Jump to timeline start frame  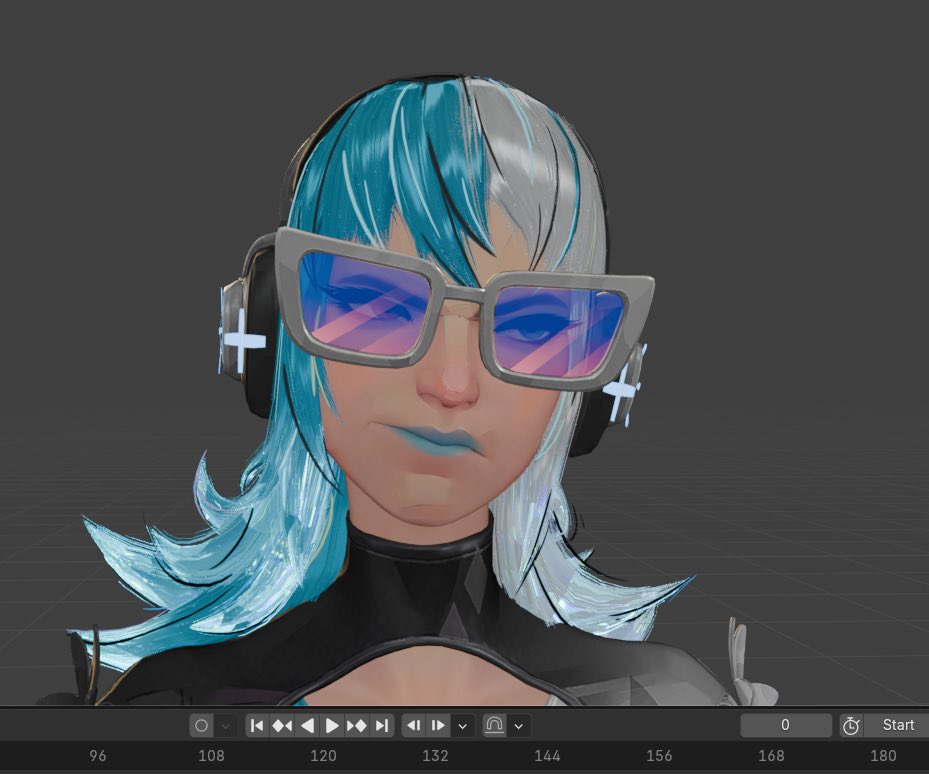257,725
